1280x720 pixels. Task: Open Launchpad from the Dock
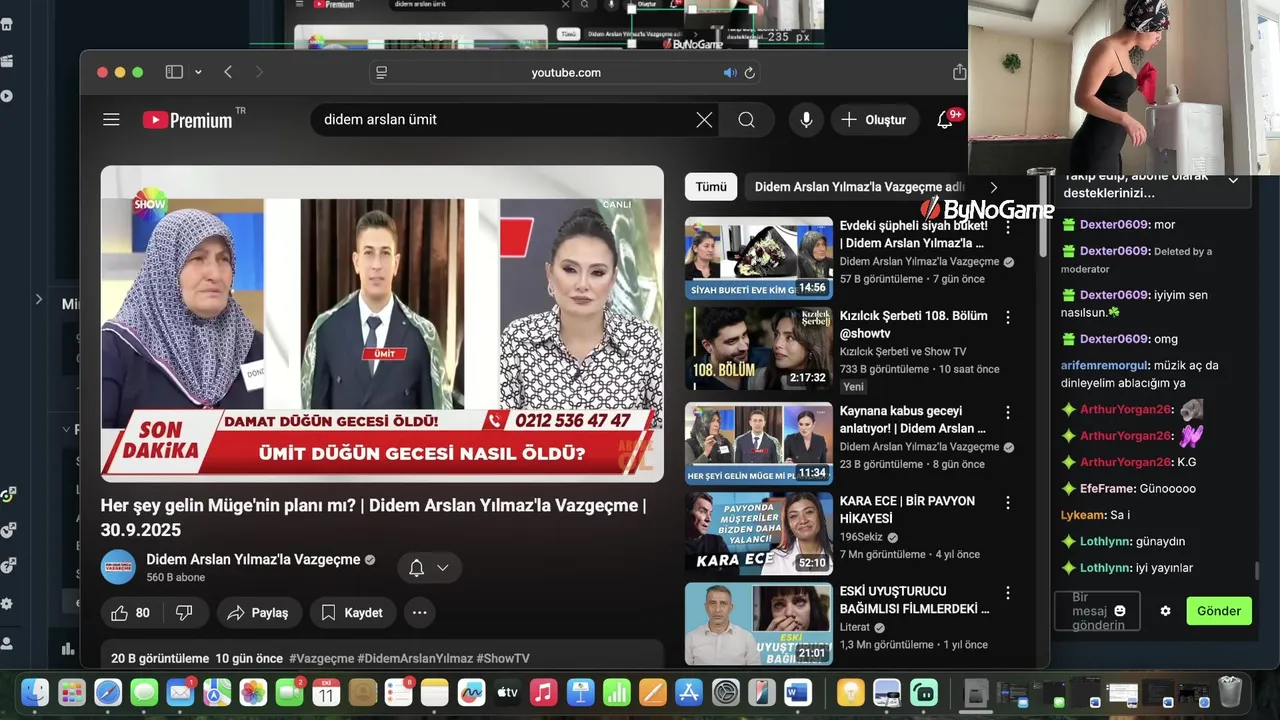72,692
